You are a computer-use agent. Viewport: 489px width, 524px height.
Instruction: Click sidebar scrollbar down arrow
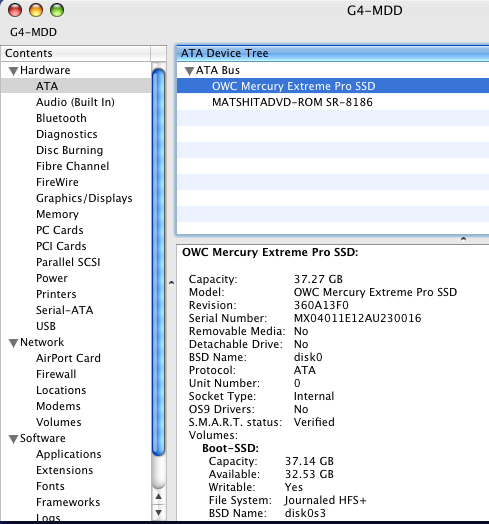click(158, 512)
